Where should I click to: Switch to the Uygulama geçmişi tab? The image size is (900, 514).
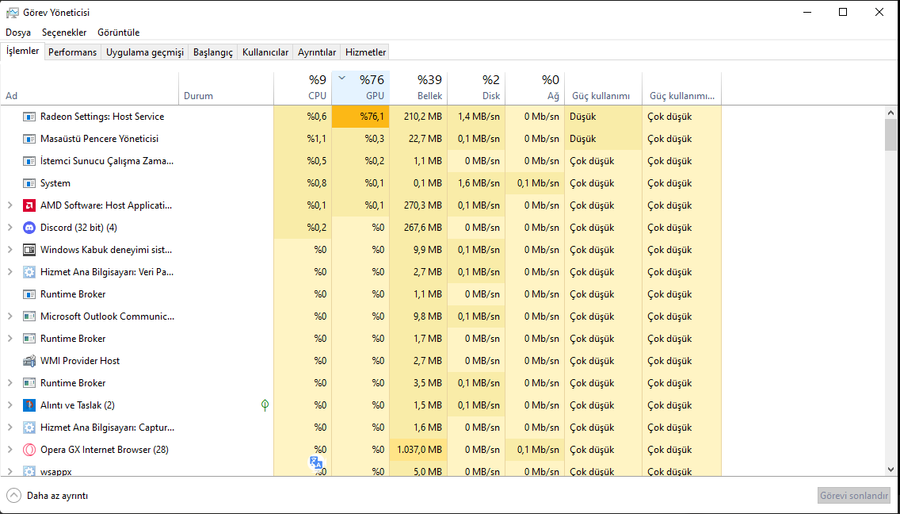click(145, 52)
